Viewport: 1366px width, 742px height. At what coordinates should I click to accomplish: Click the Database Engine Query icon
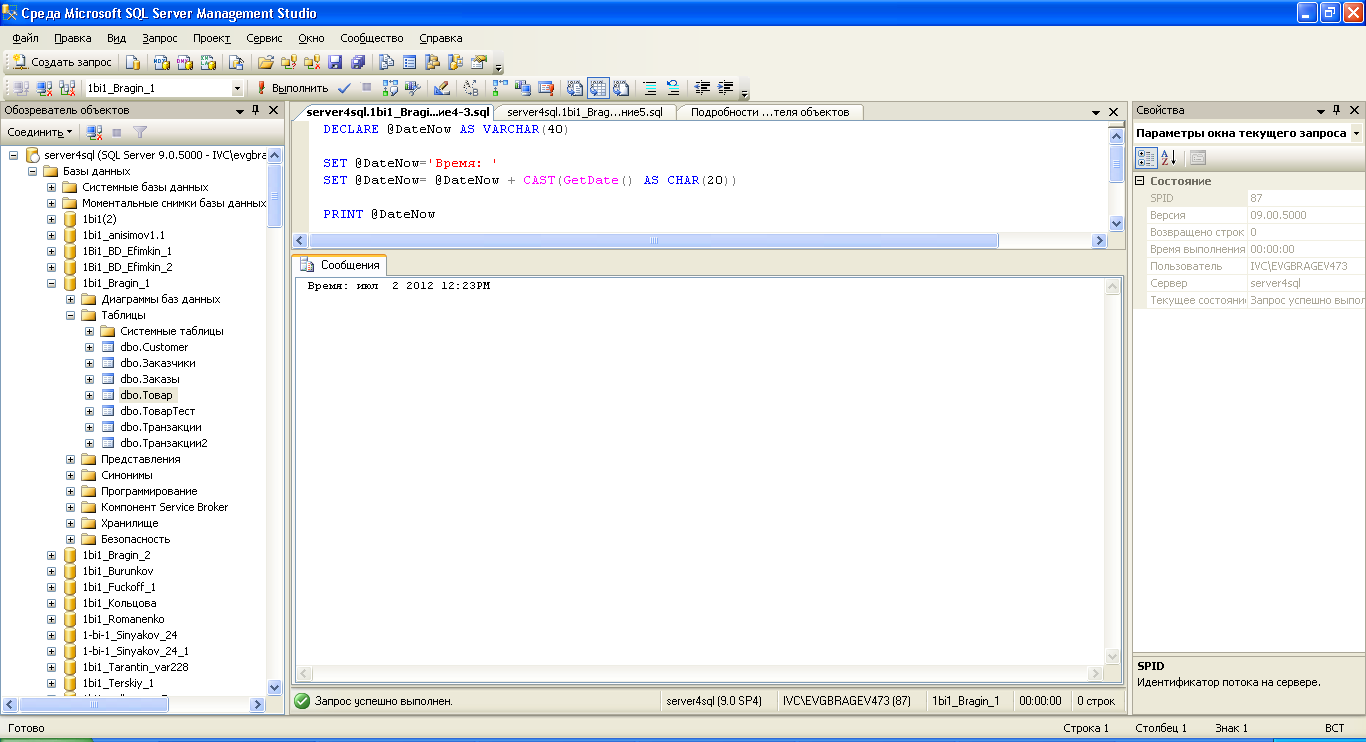pyautogui.click(x=133, y=62)
